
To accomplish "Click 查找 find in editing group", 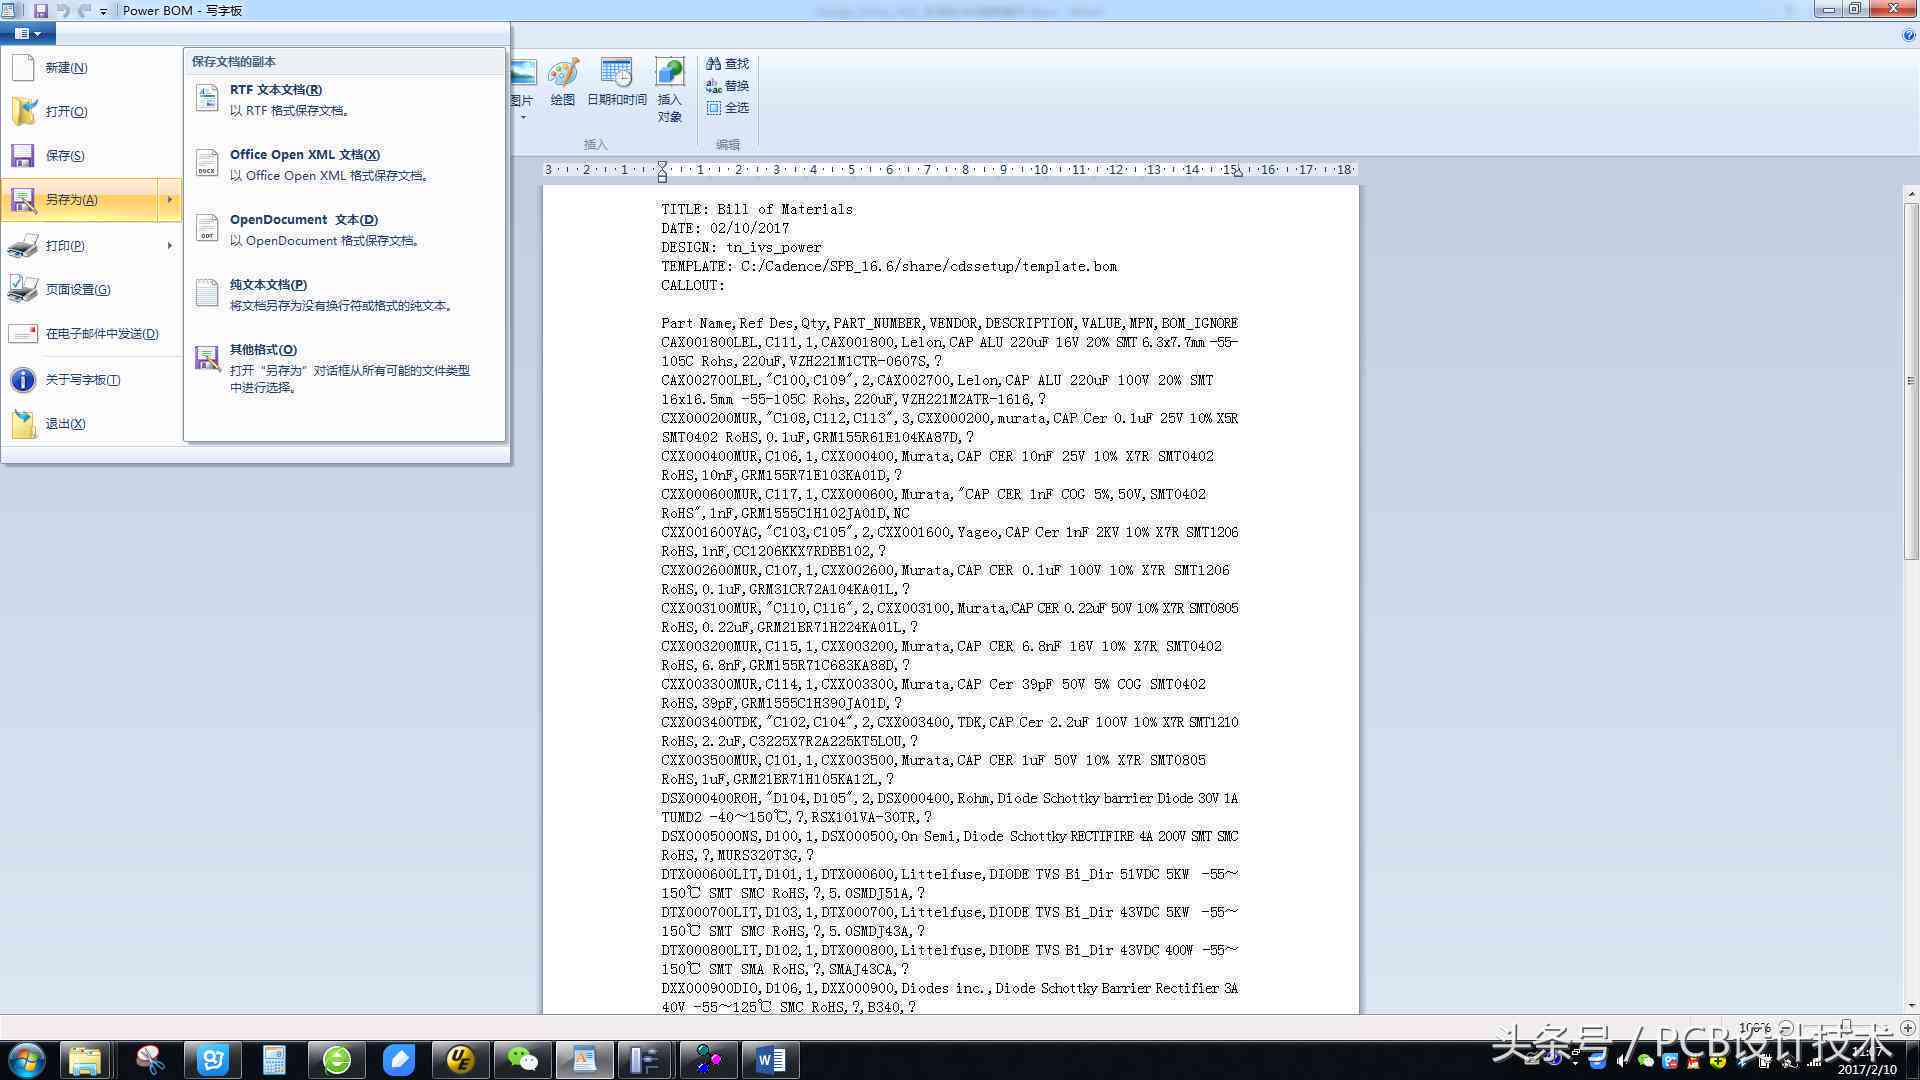I will pos(727,63).
